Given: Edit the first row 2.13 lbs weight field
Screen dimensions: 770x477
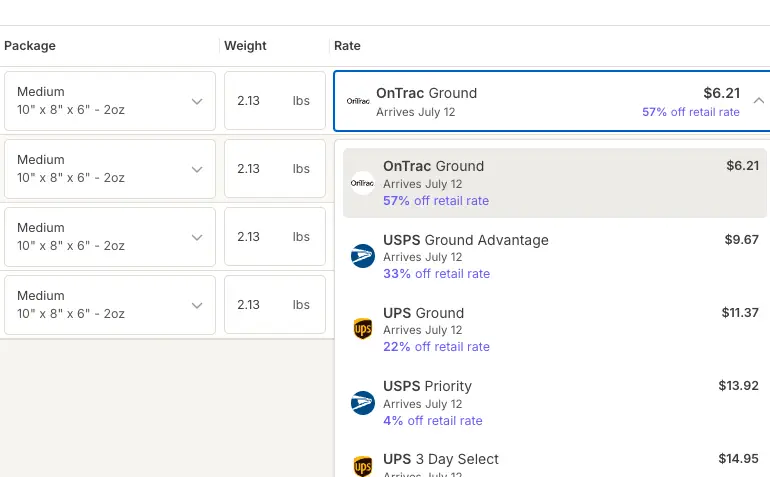Looking at the screenshot, I should (x=275, y=101).
